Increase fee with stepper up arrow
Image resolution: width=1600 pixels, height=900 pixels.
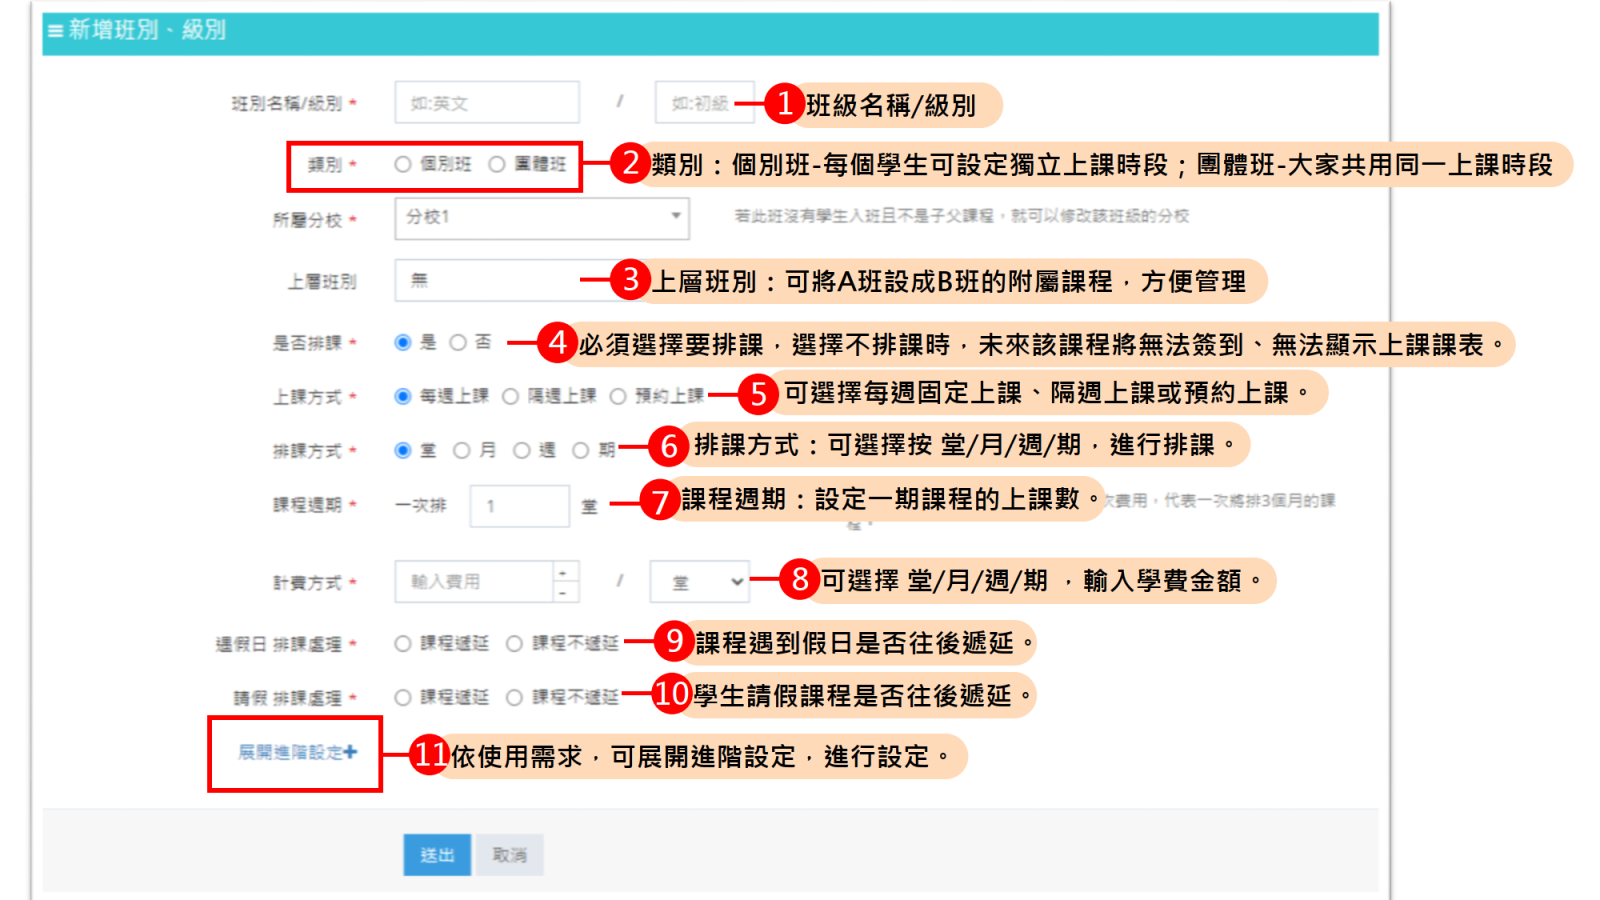pyautogui.click(x=564, y=572)
